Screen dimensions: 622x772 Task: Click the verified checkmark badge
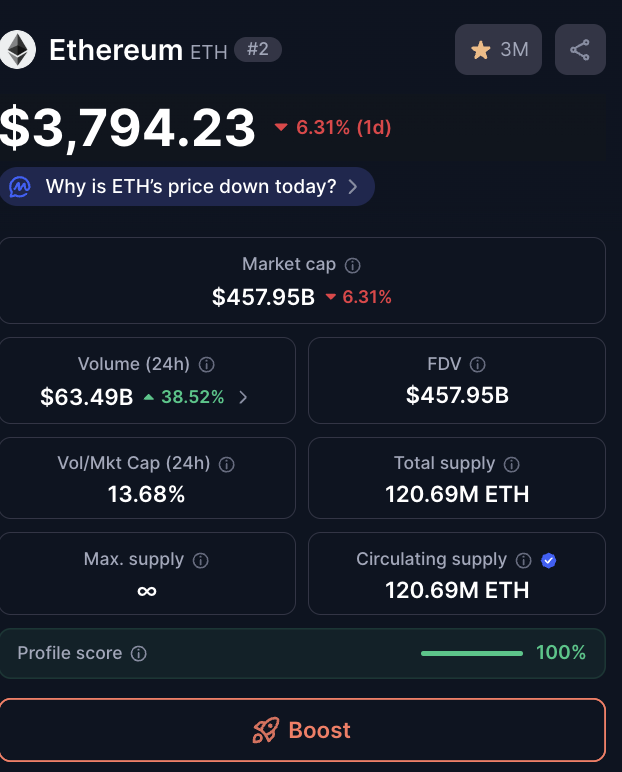pyautogui.click(x=548, y=560)
